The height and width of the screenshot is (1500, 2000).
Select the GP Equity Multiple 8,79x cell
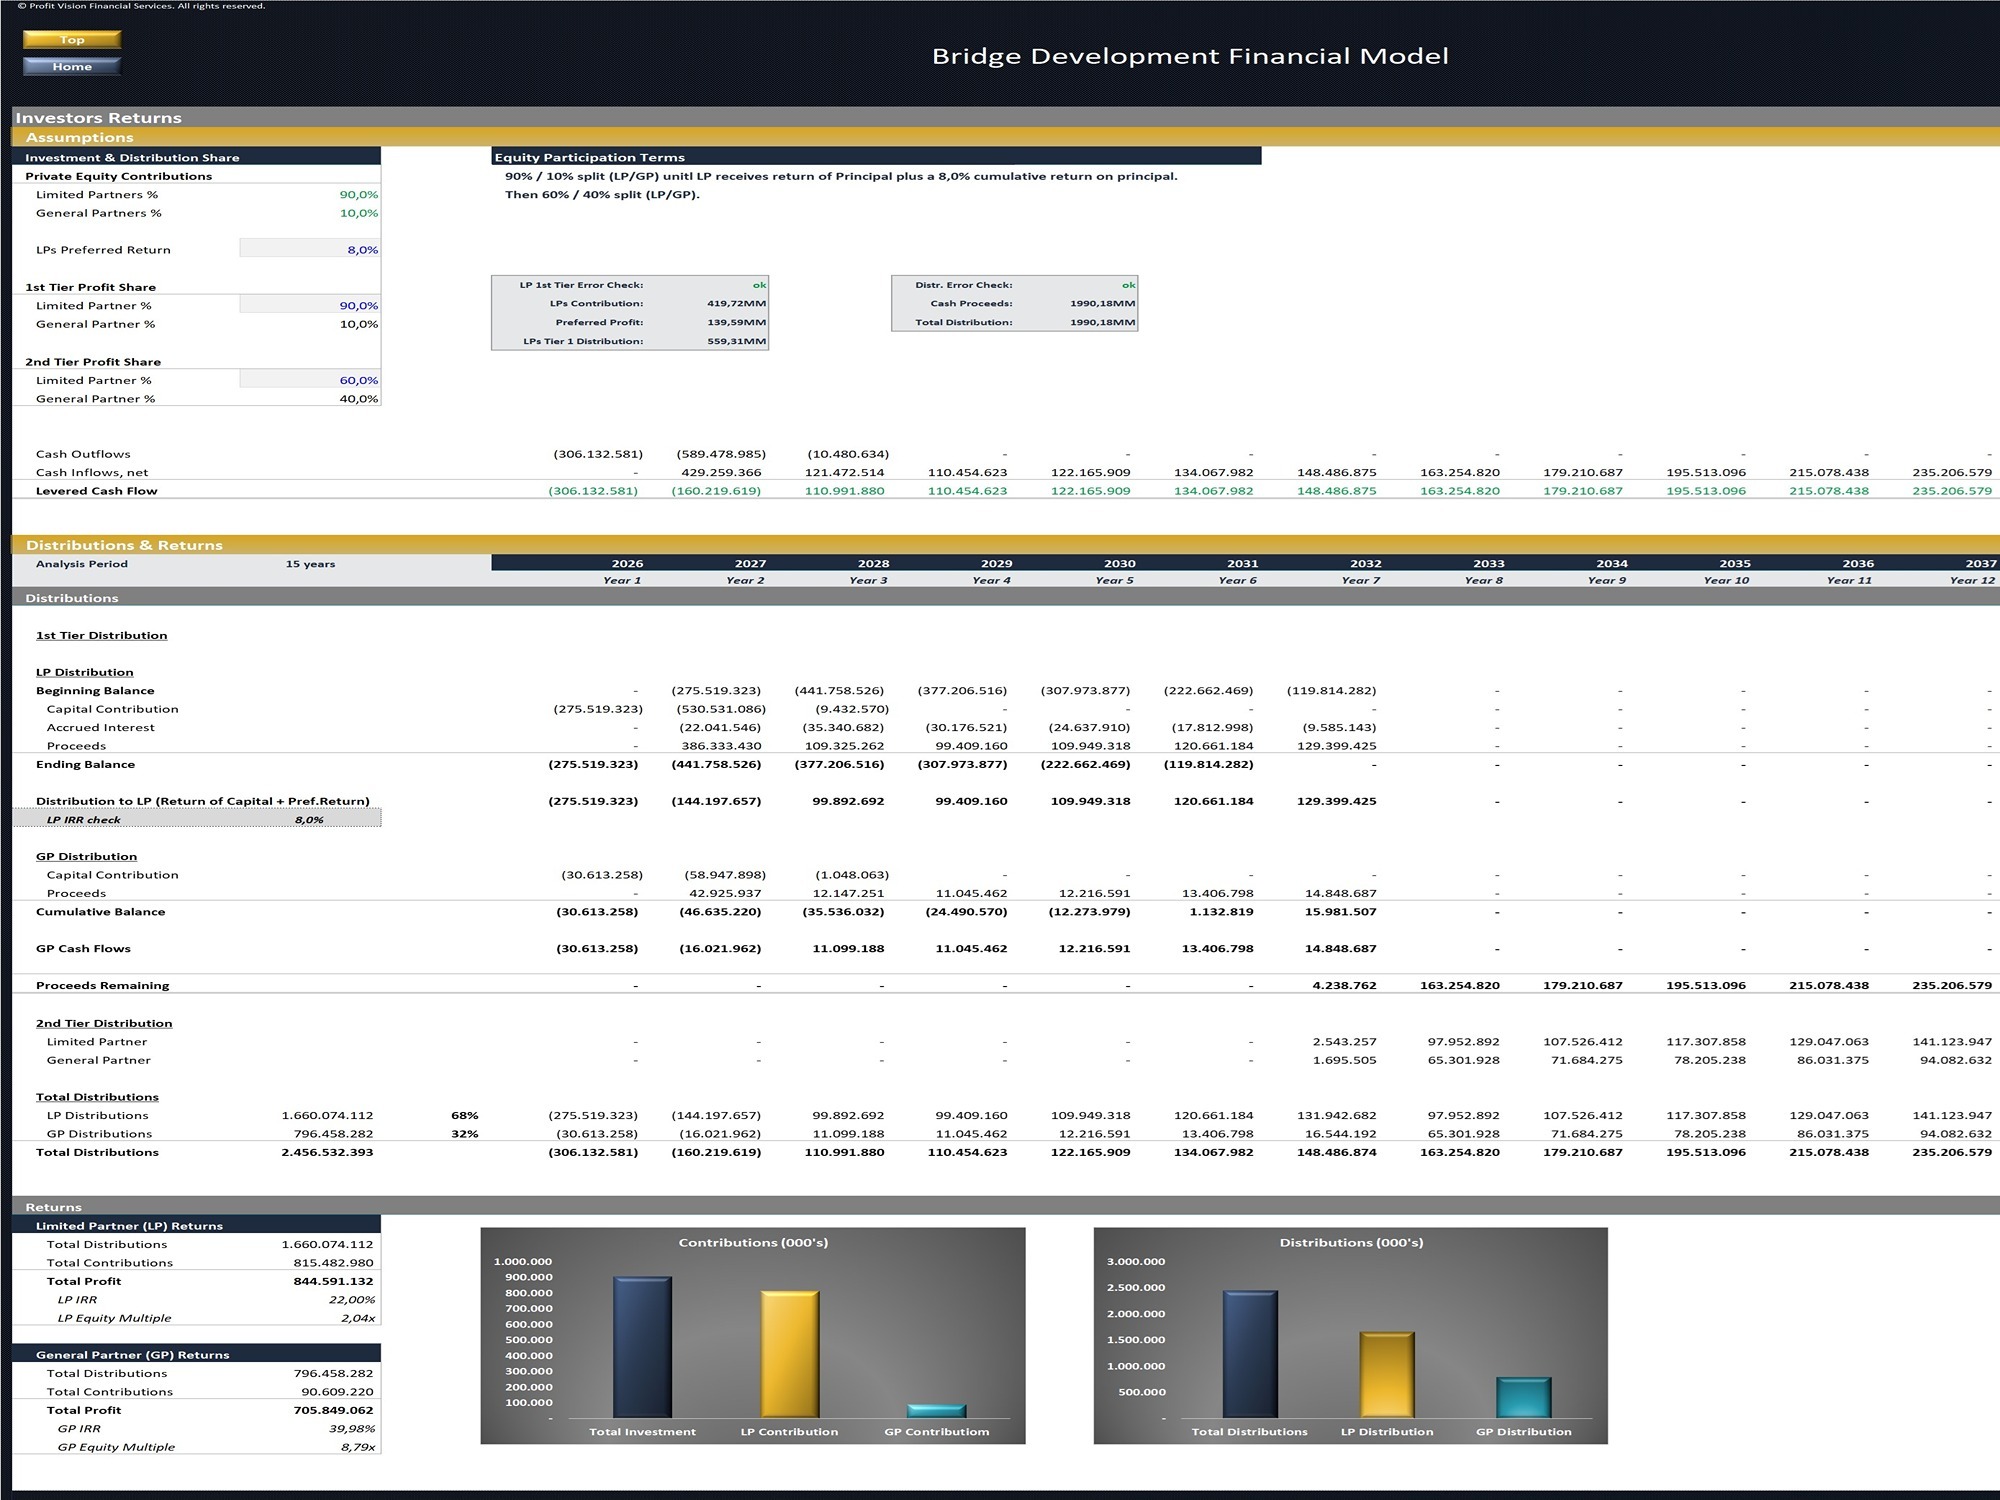point(357,1447)
